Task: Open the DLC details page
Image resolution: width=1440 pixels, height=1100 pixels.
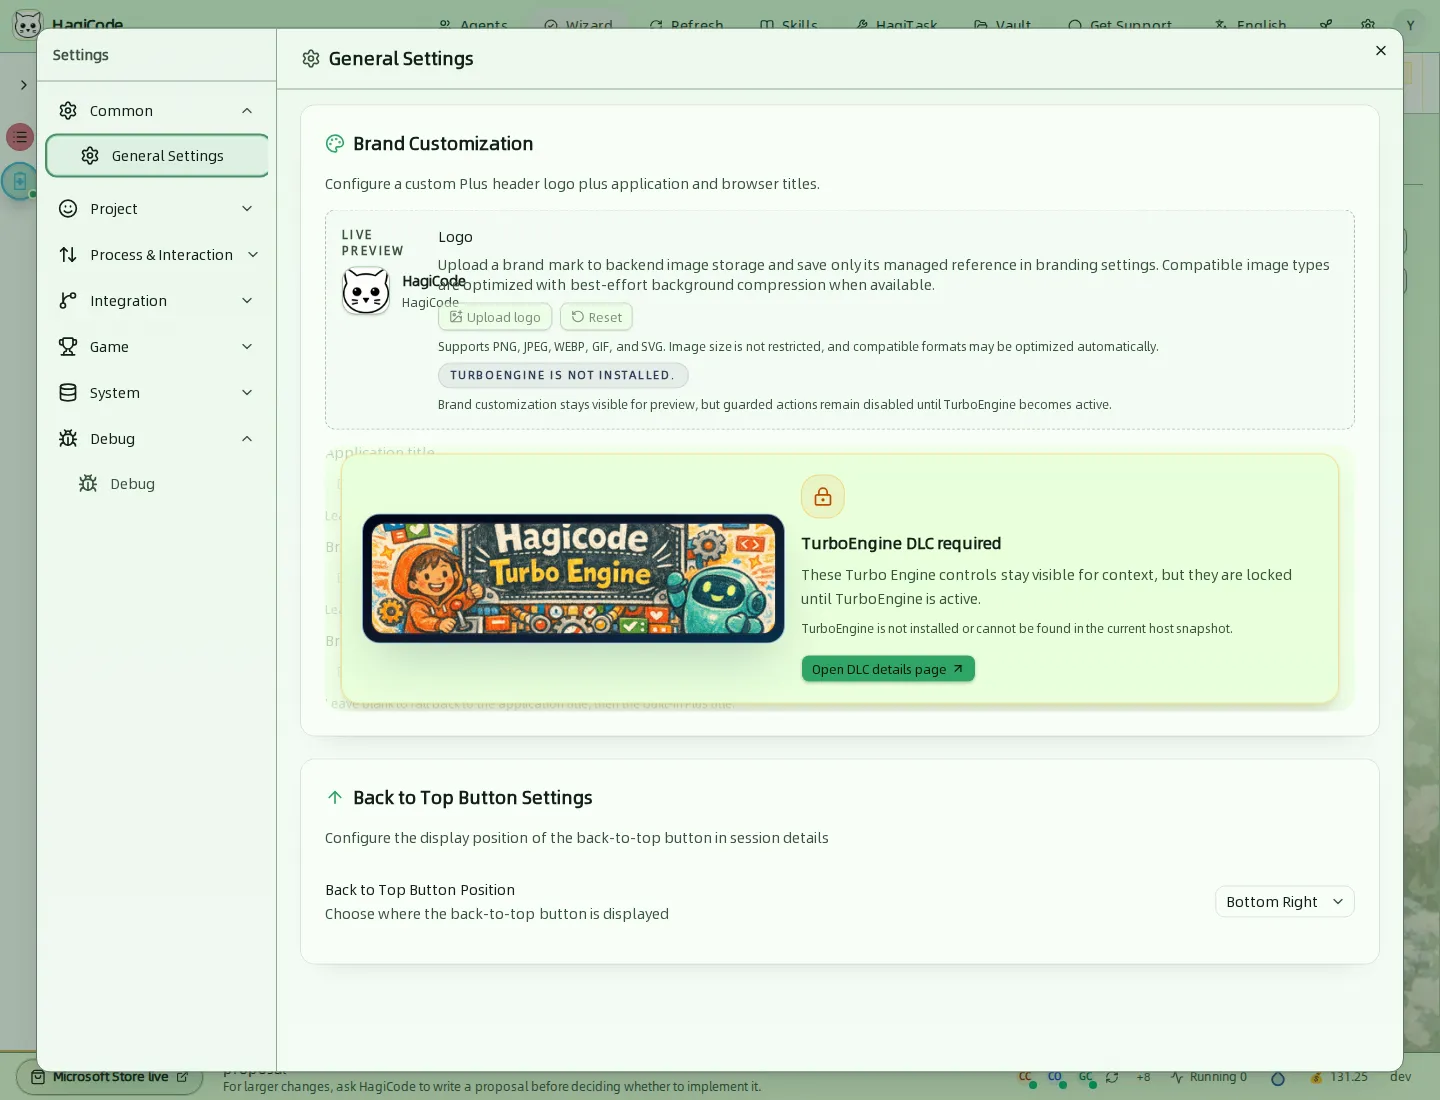Action: (x=888, y=669)
